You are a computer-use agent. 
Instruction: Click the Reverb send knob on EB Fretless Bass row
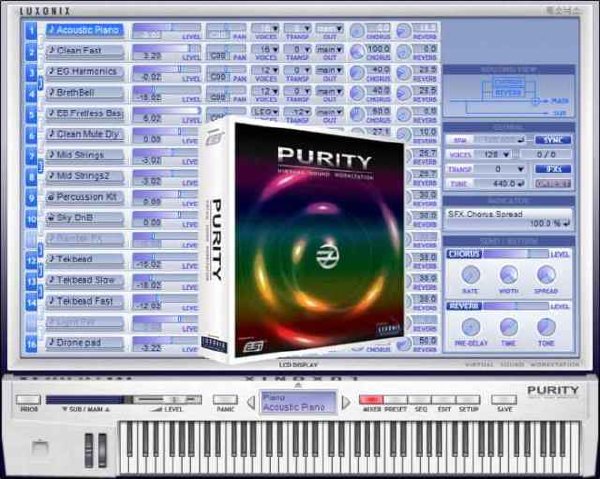[x=403, y=114]
